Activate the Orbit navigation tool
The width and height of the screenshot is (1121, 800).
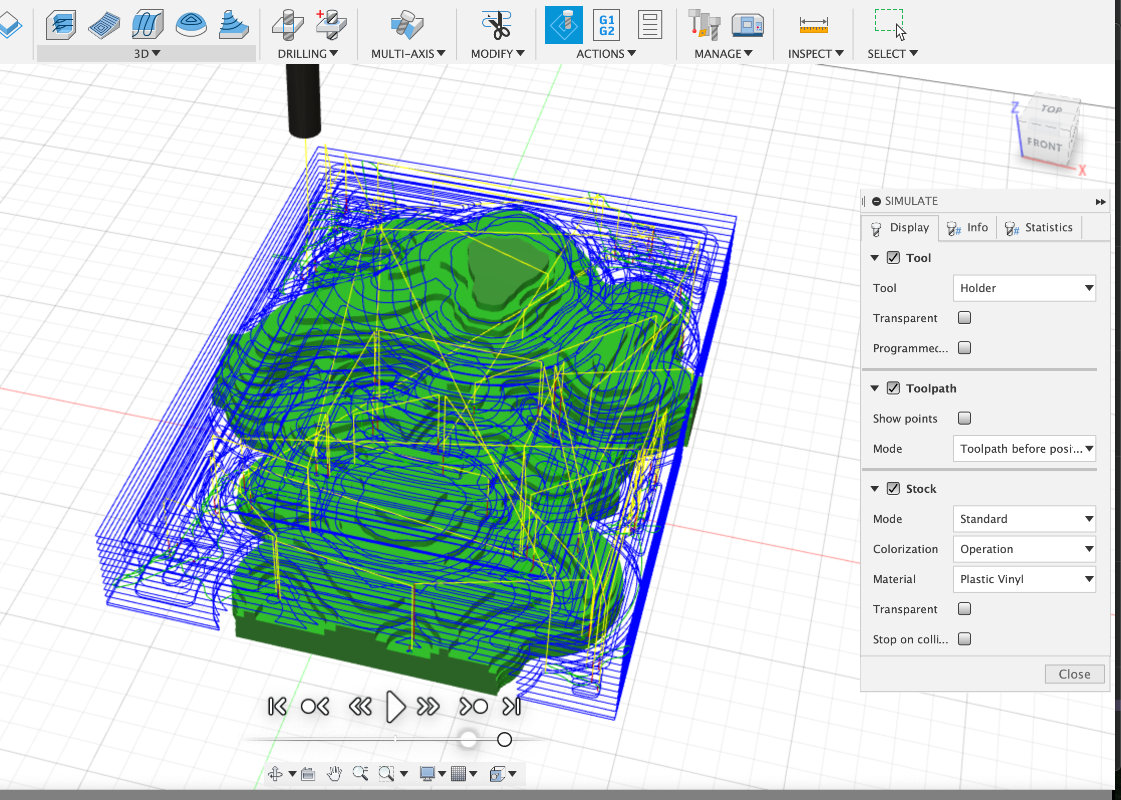275,774
